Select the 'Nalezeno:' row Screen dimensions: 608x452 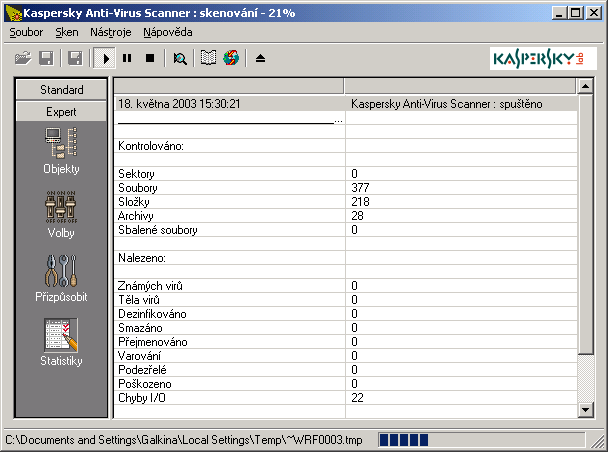pyautogui.click(x=345, y=258)
